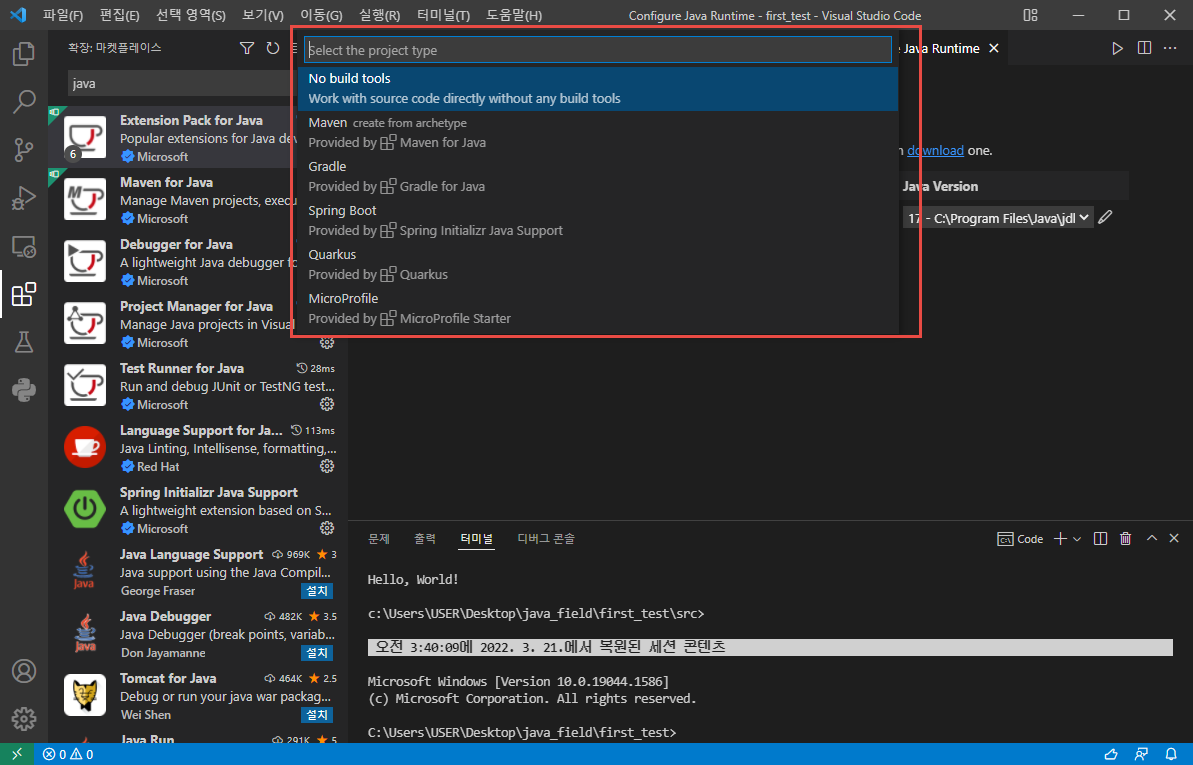Close the terminal panel
This screenshot has height=765, width=1193.
point(1174,538)
